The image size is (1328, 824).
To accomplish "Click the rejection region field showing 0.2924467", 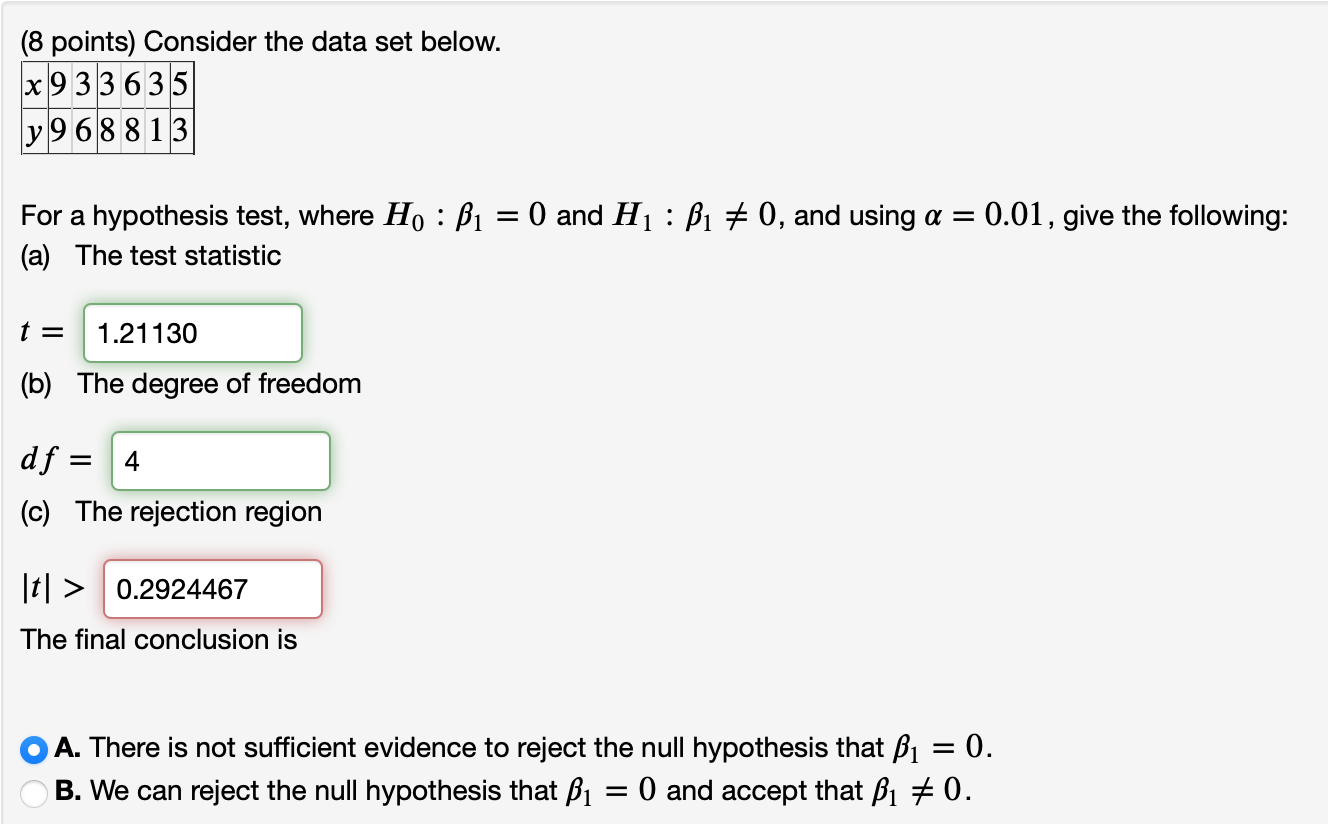I will click(x=212, y=589).
